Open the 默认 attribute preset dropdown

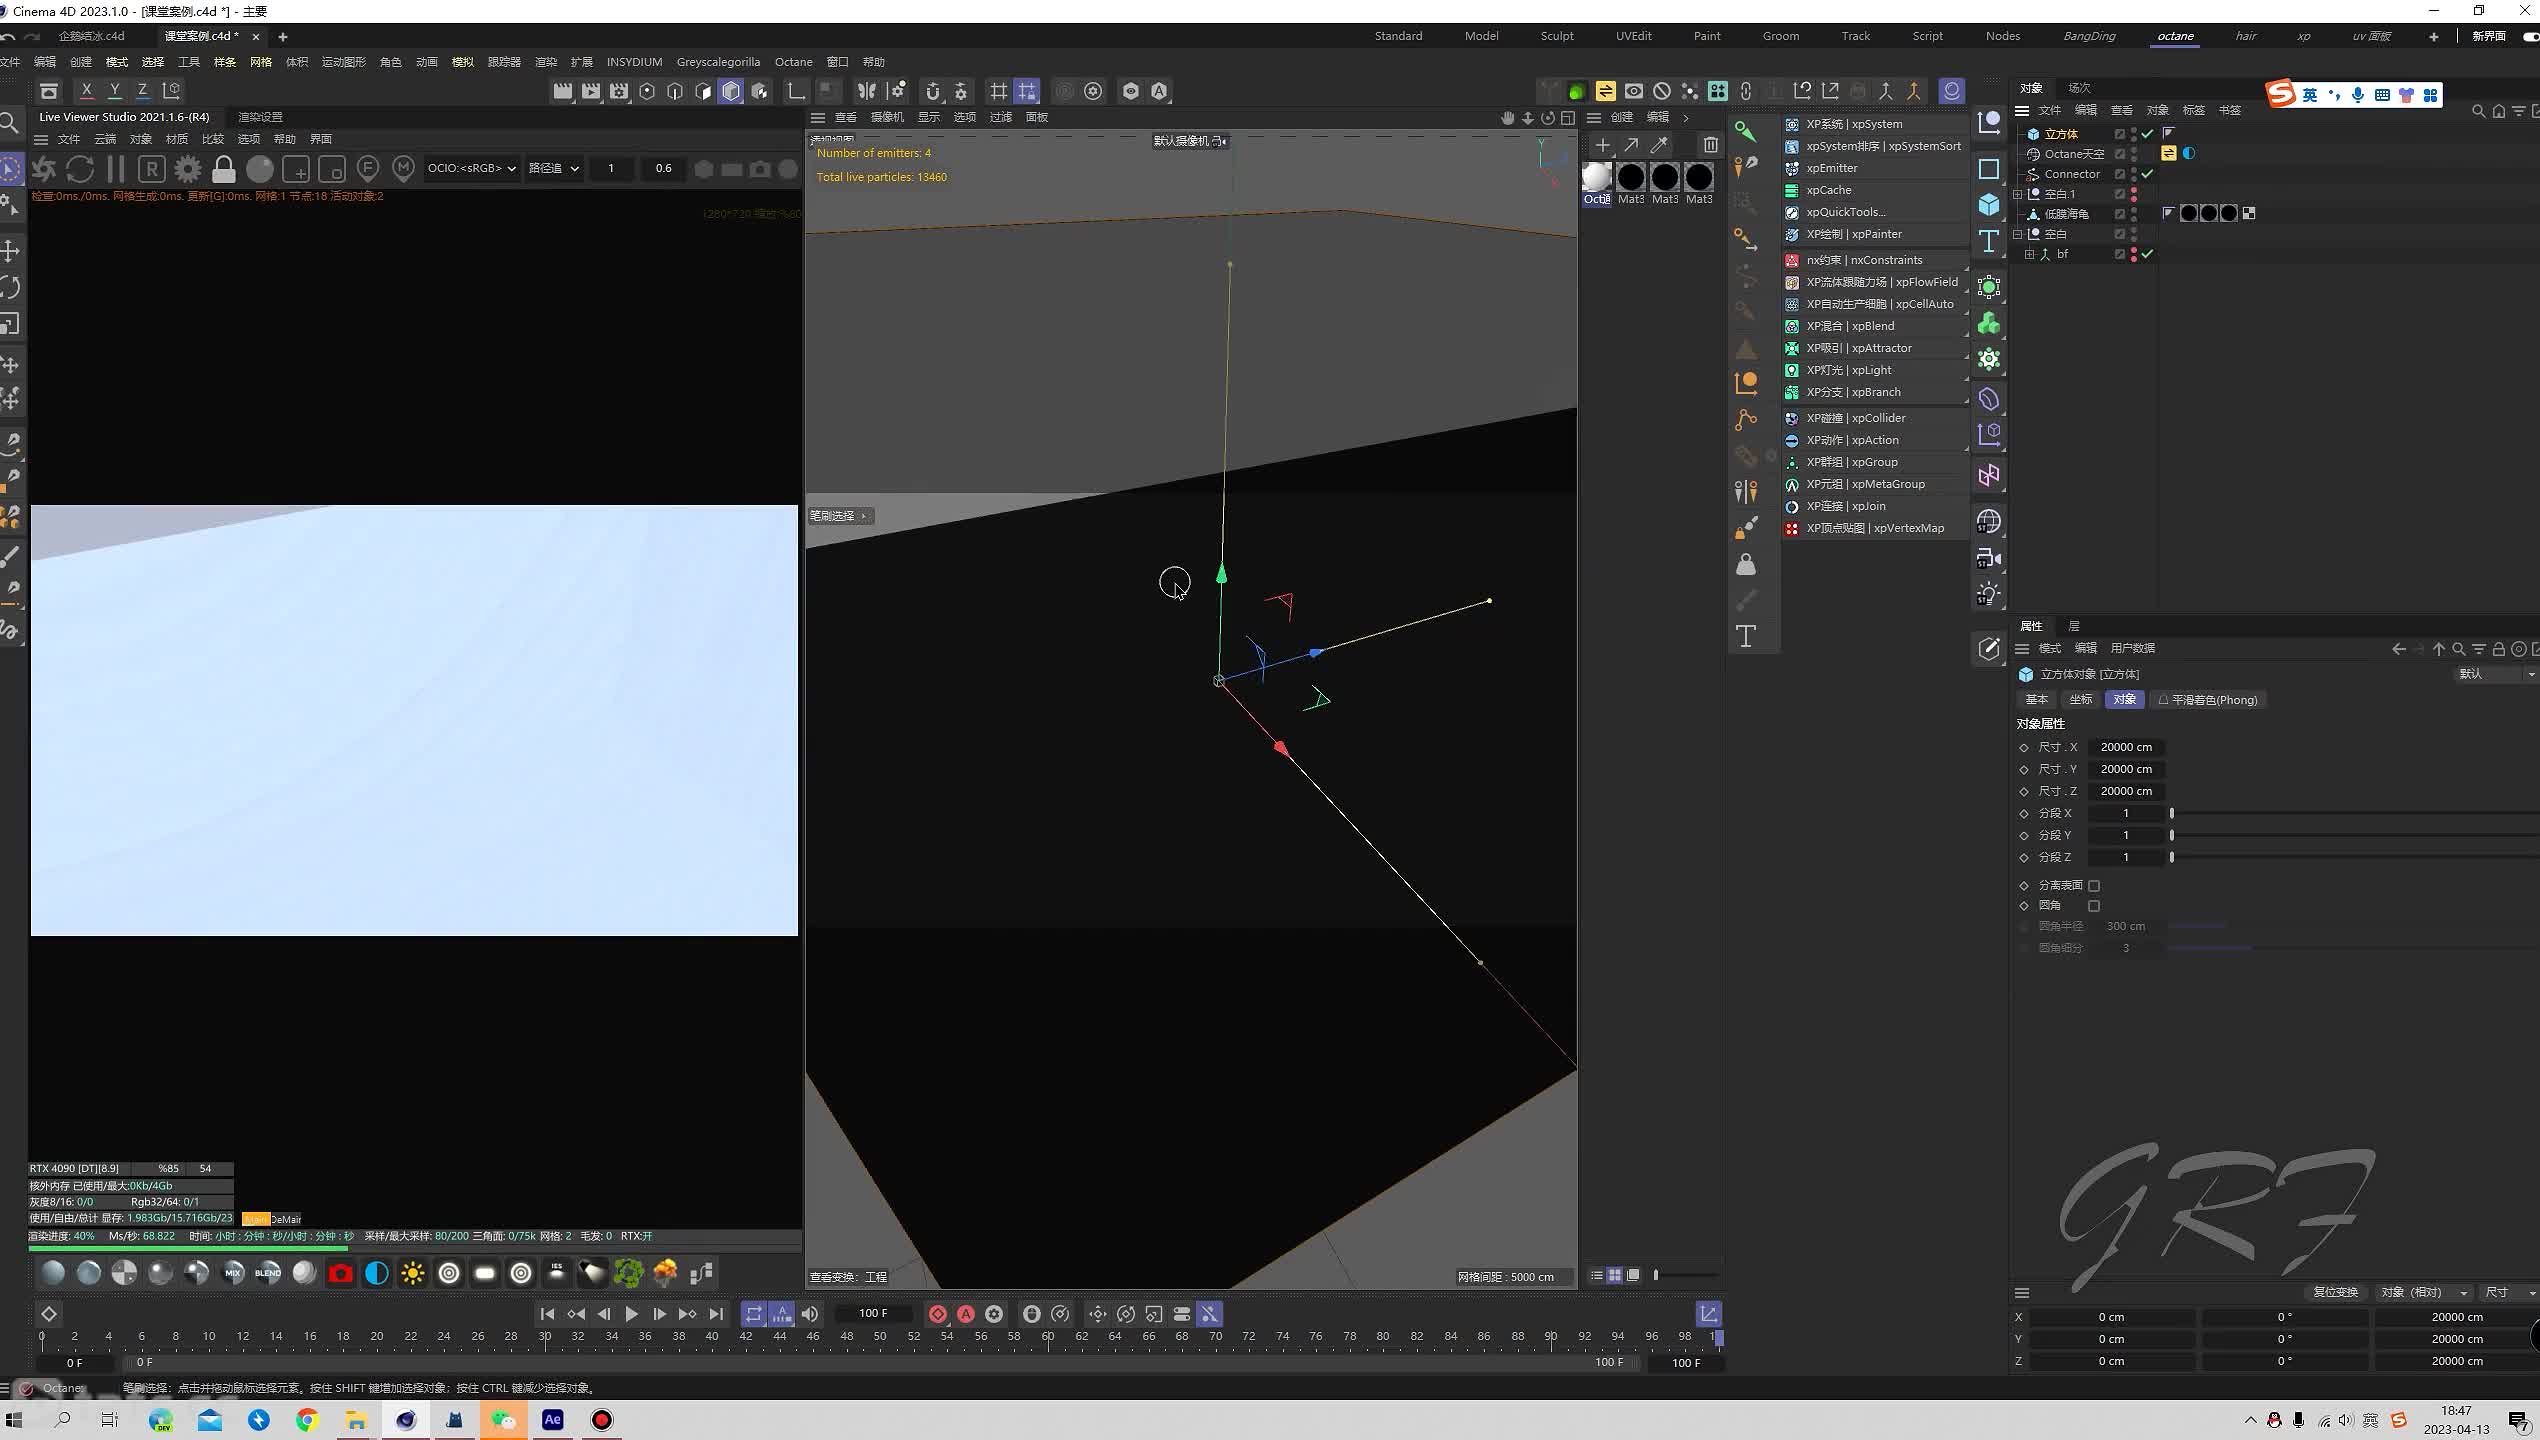(x=2495, y=674)
